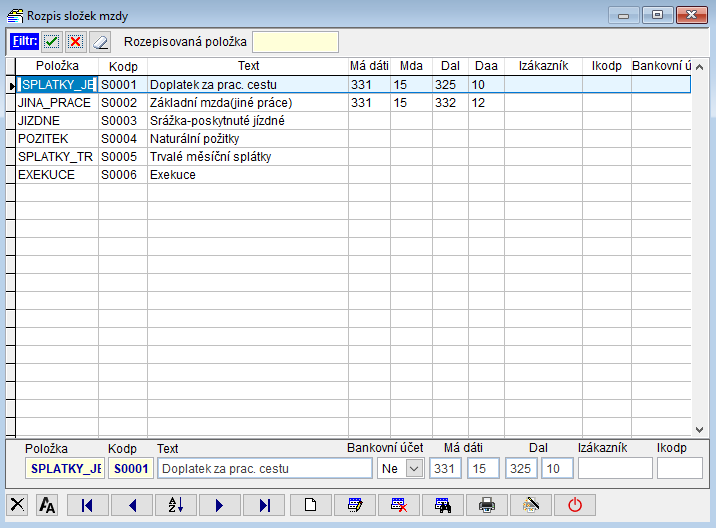Click the S0005 code cell
The image size is (716, 528).
123,157
